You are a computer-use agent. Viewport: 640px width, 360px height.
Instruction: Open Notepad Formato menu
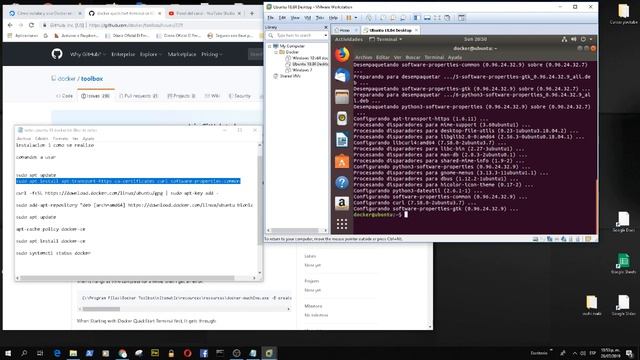(60, 138)
